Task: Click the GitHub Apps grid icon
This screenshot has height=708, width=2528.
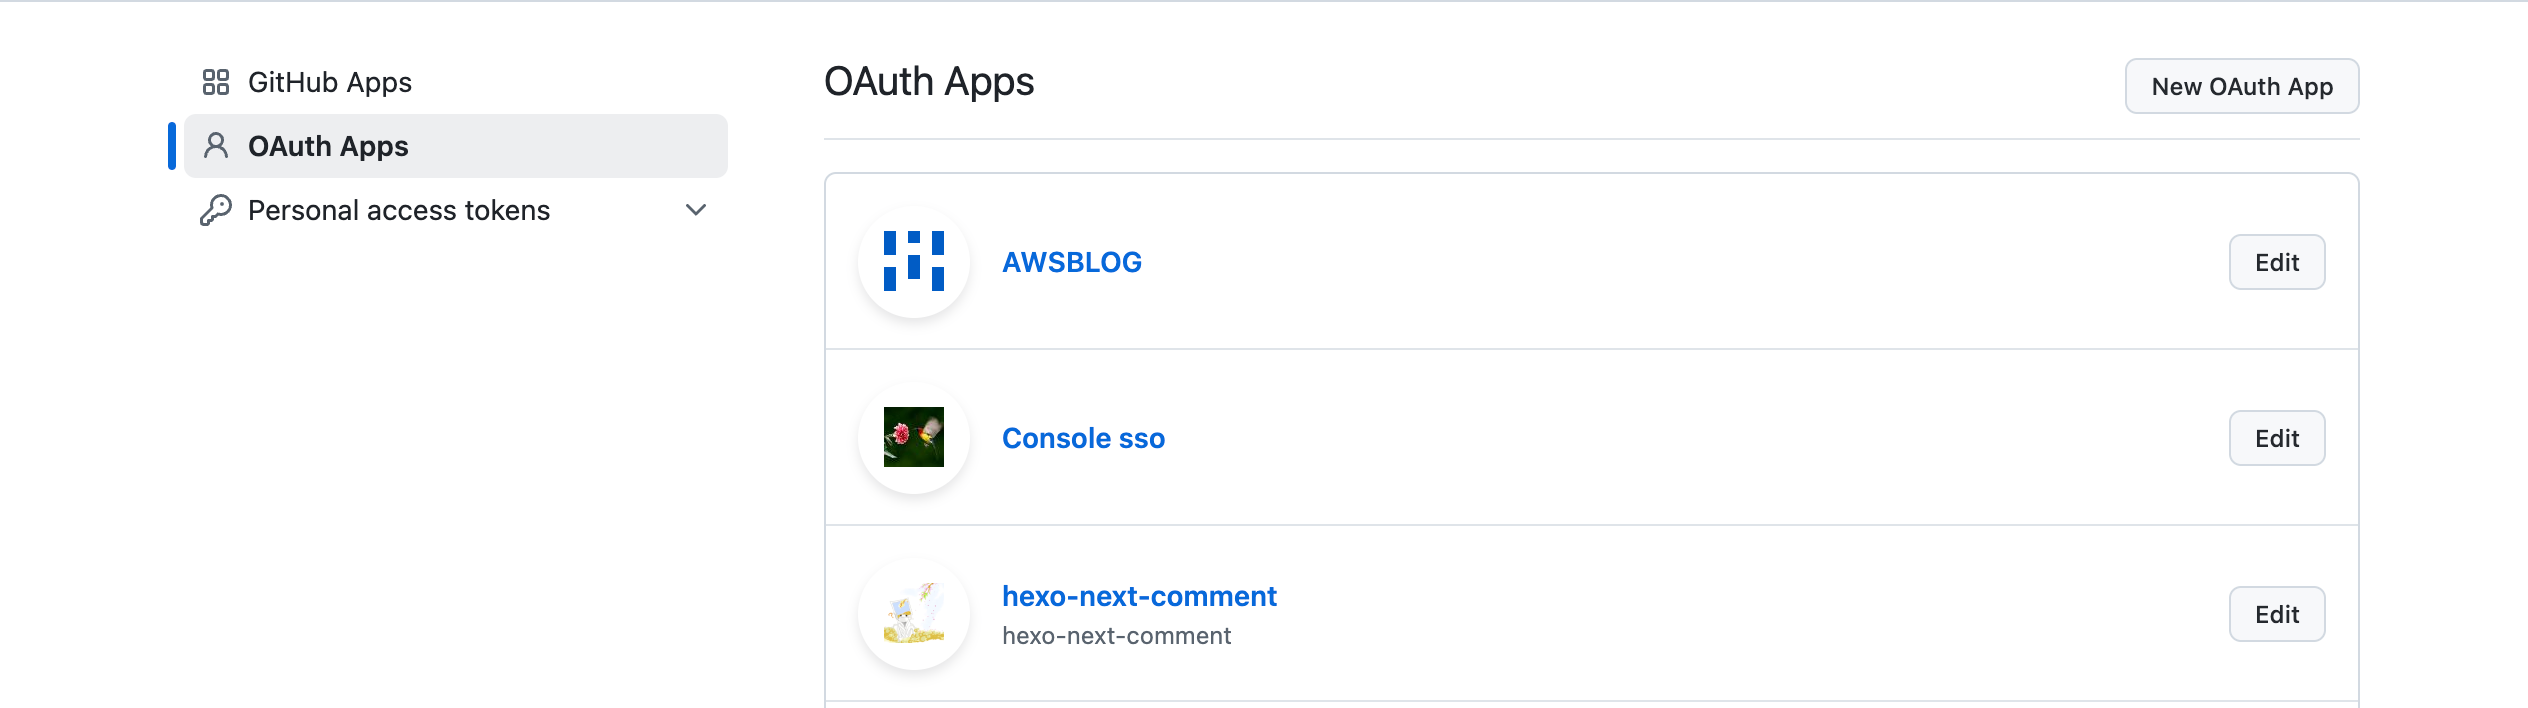Action: point(215,82)
